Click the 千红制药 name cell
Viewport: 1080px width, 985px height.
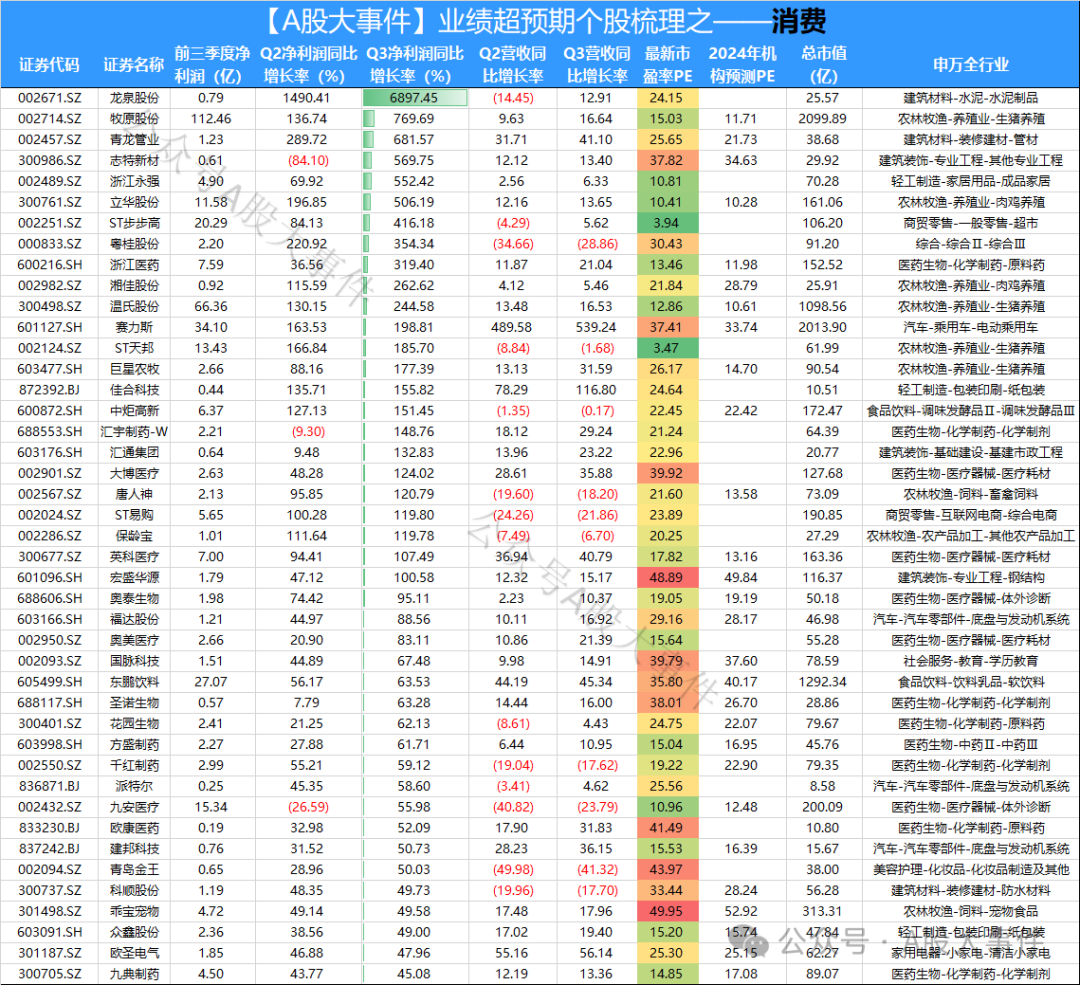134,765
